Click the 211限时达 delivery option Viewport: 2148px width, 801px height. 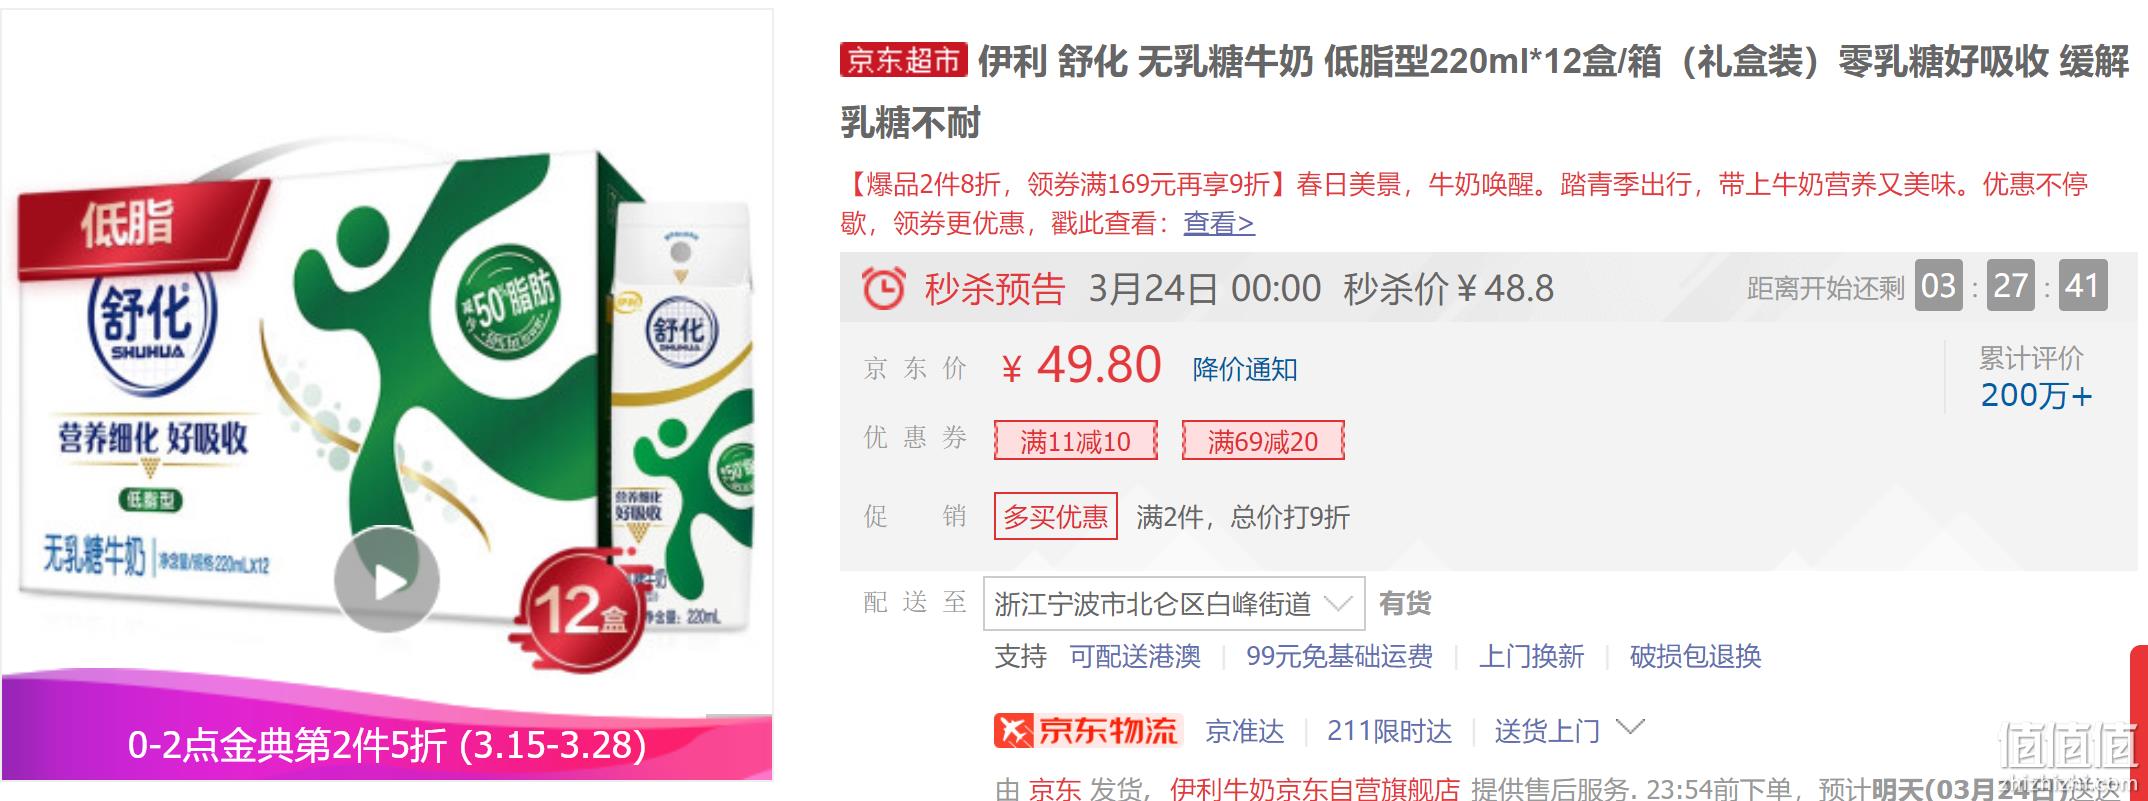(1389, 731)
